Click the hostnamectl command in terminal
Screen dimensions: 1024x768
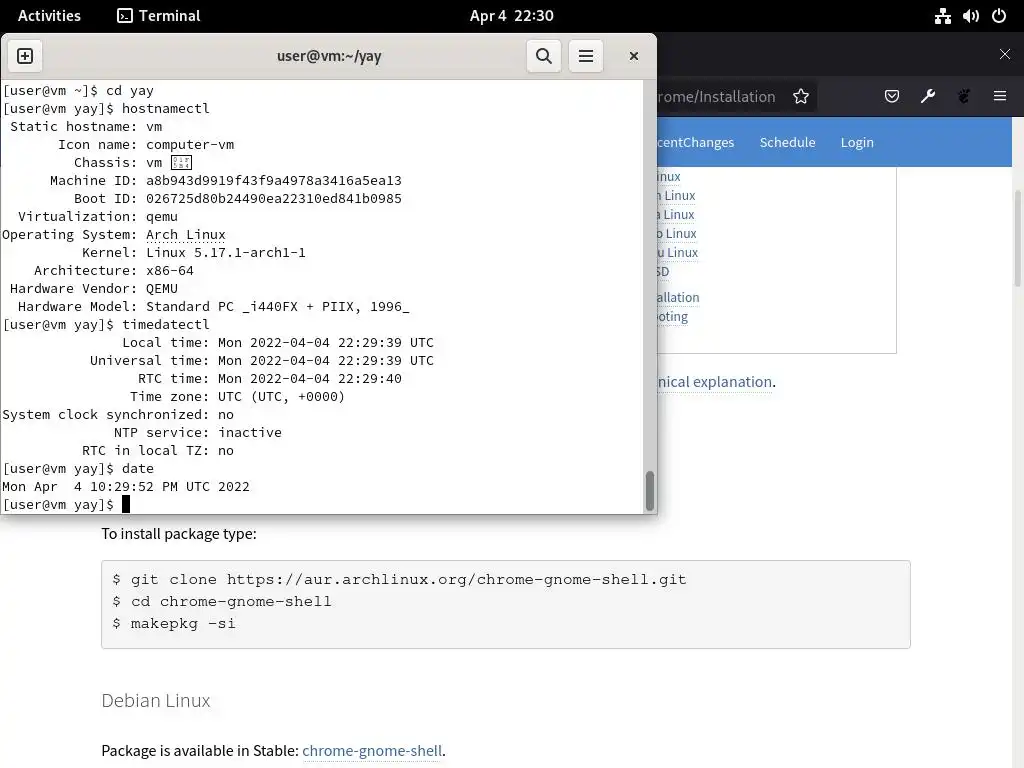166,108
